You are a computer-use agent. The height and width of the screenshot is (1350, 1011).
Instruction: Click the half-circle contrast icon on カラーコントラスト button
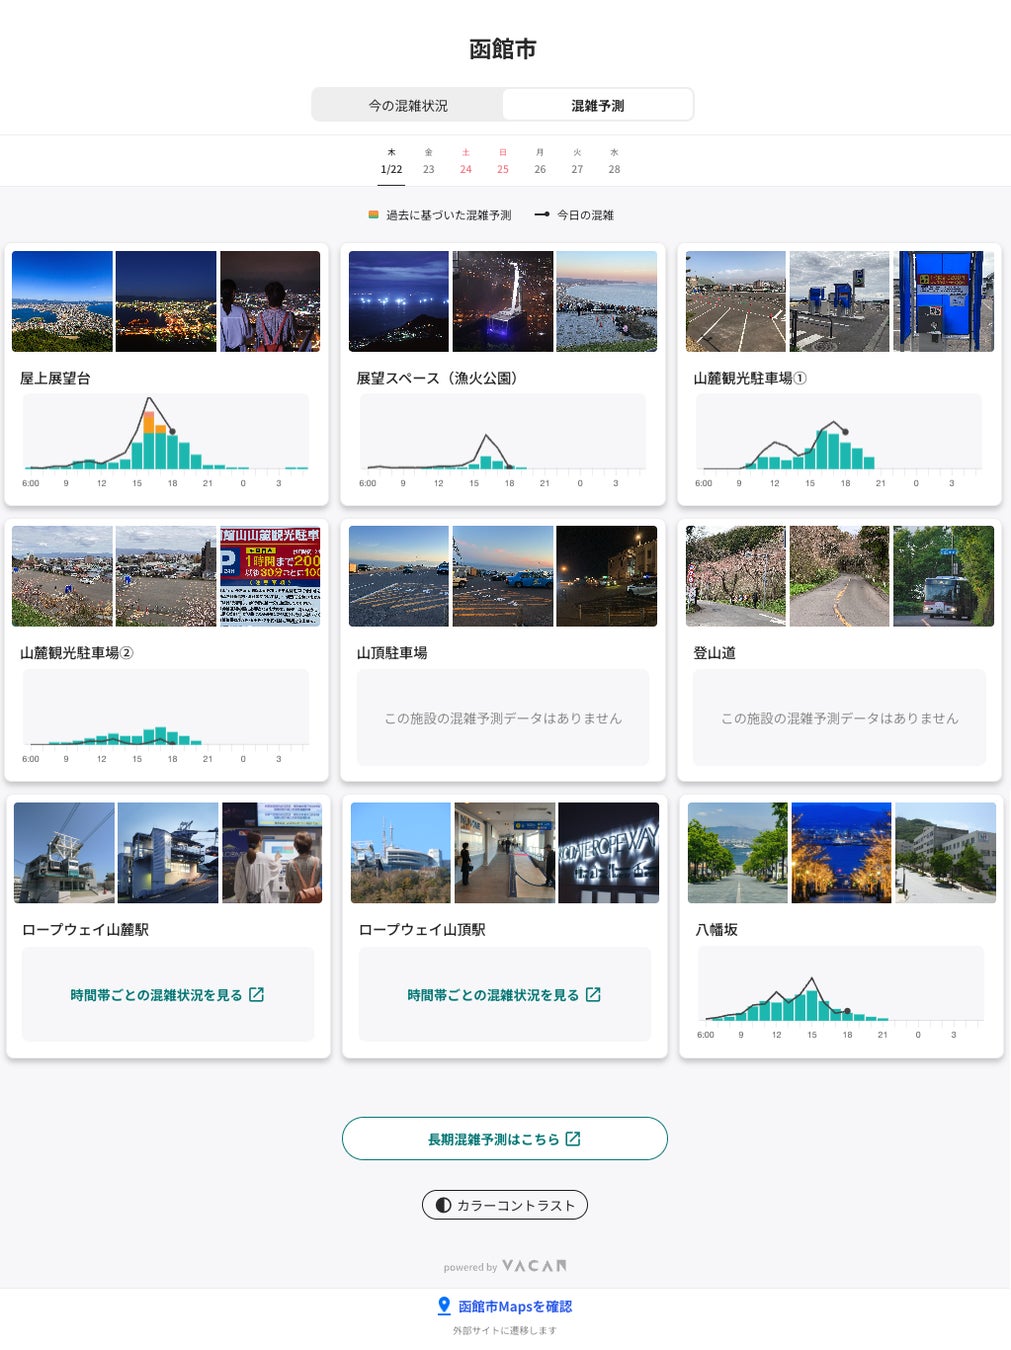443,1205
